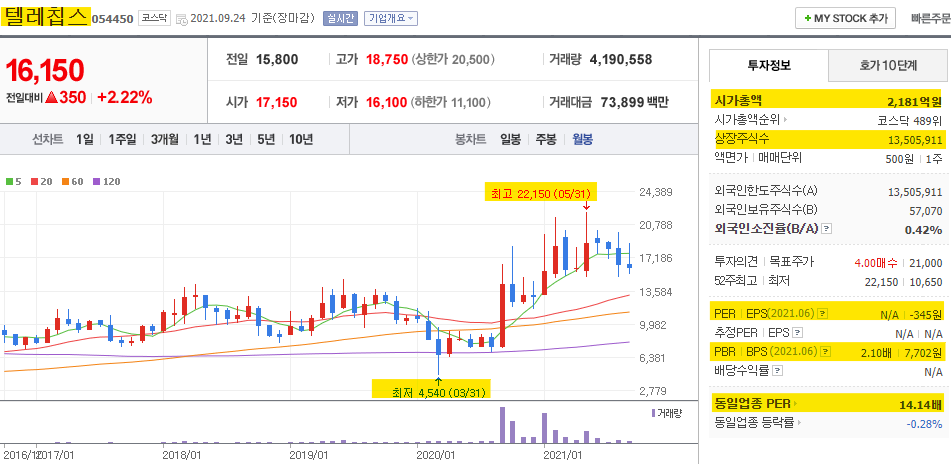Select the 1년 line chart
The image size is (951, 464).
pyautogui.click(x=202, y=140)
